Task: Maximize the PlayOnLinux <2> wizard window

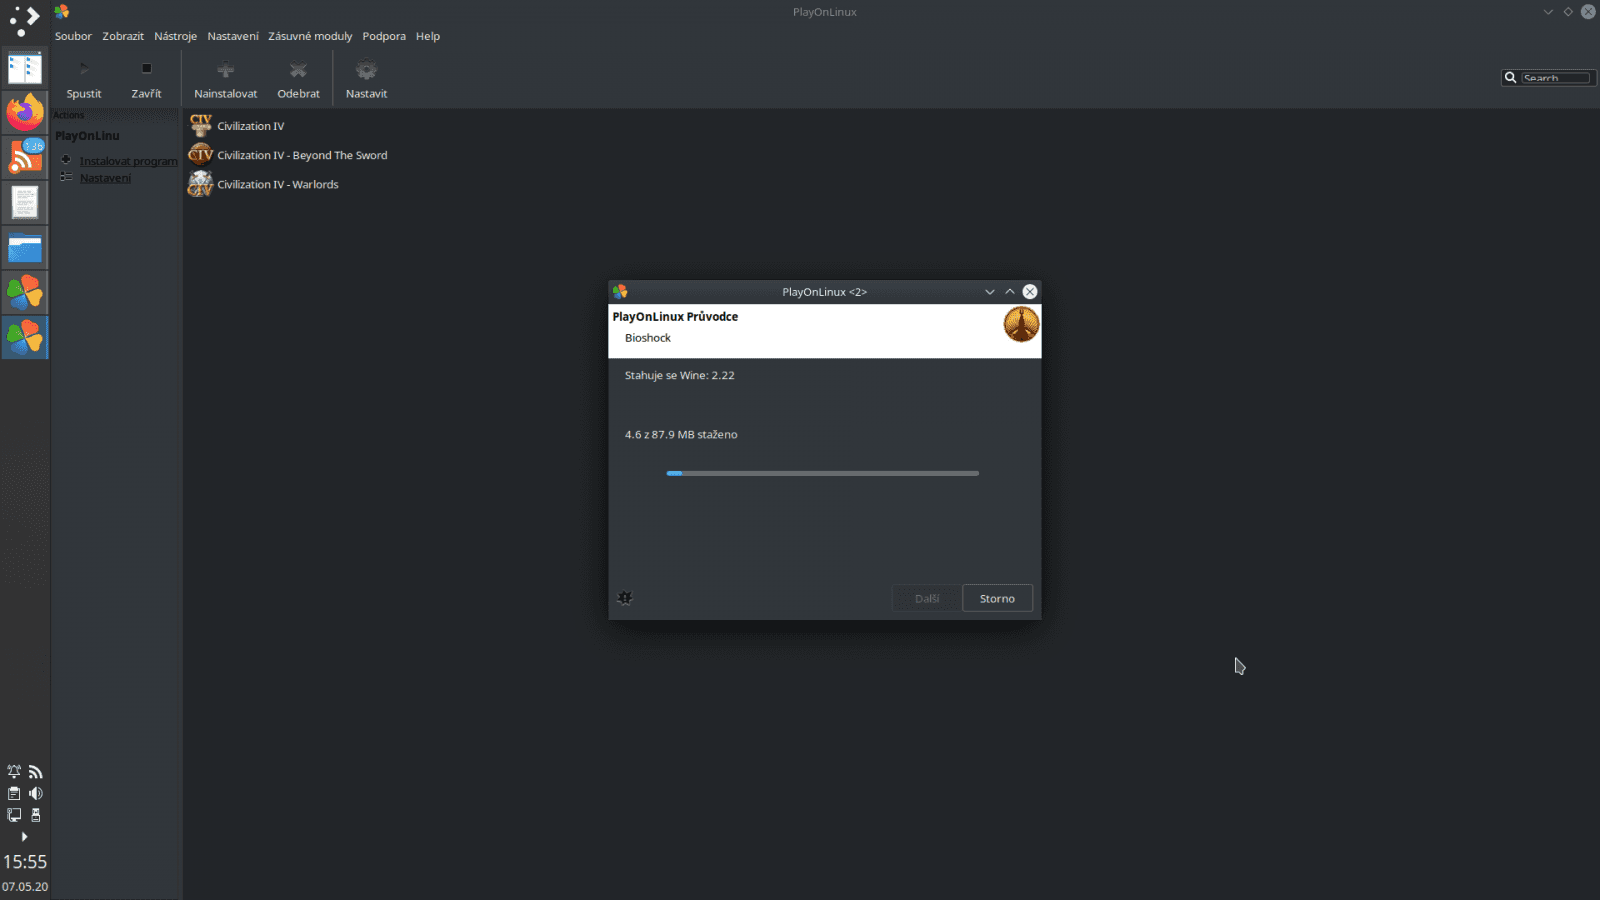Action: point(1010,292)
